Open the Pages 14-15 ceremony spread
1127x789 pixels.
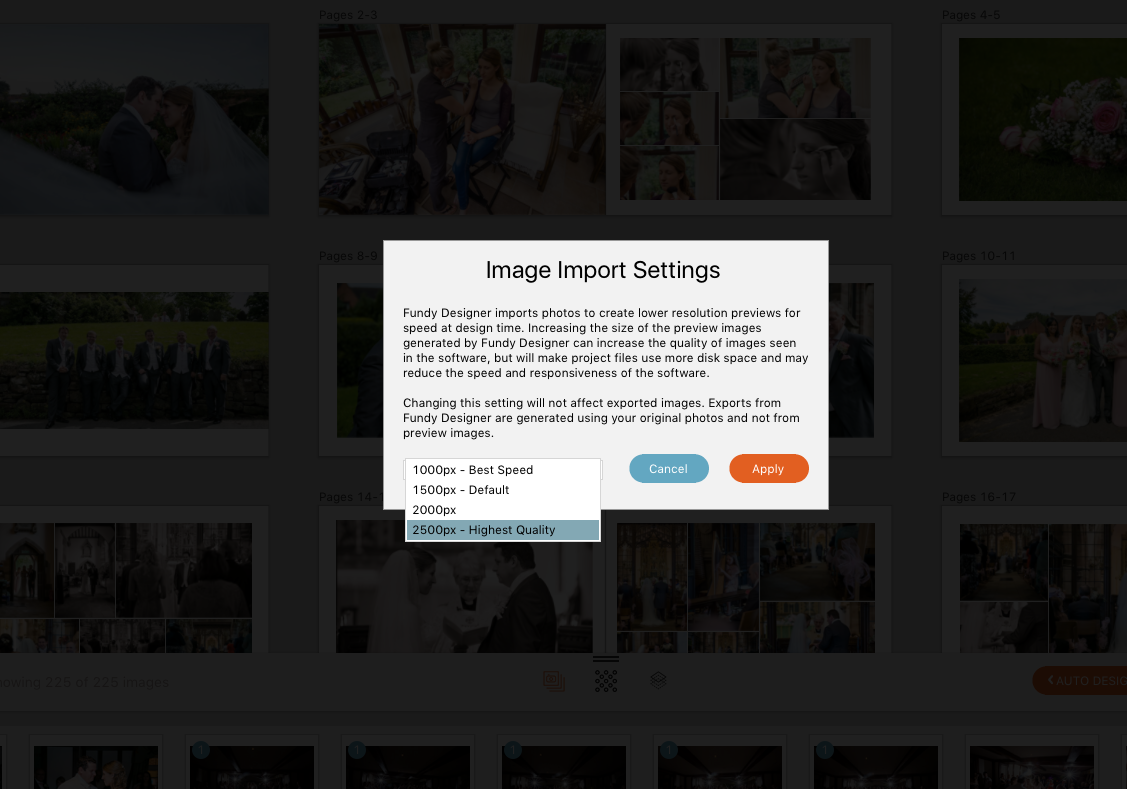(604, 580)
